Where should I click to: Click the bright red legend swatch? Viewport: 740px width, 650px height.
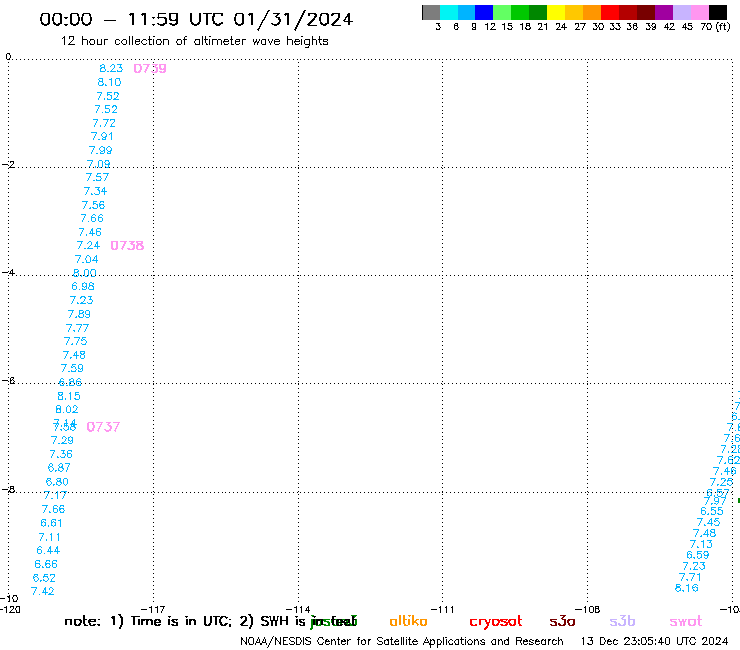tap(610, 12)
